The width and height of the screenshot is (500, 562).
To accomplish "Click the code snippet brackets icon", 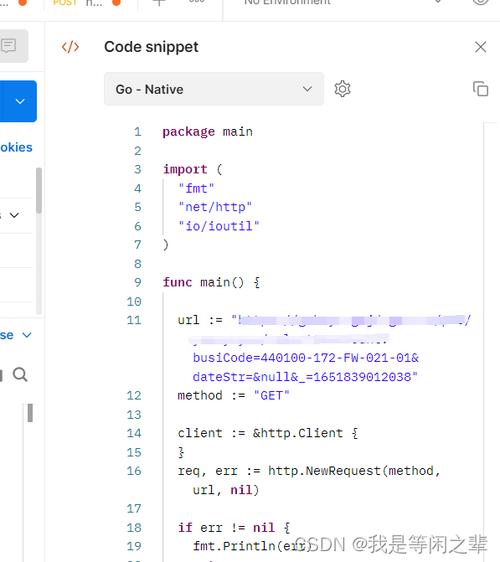I will click(x=70, y=47).
